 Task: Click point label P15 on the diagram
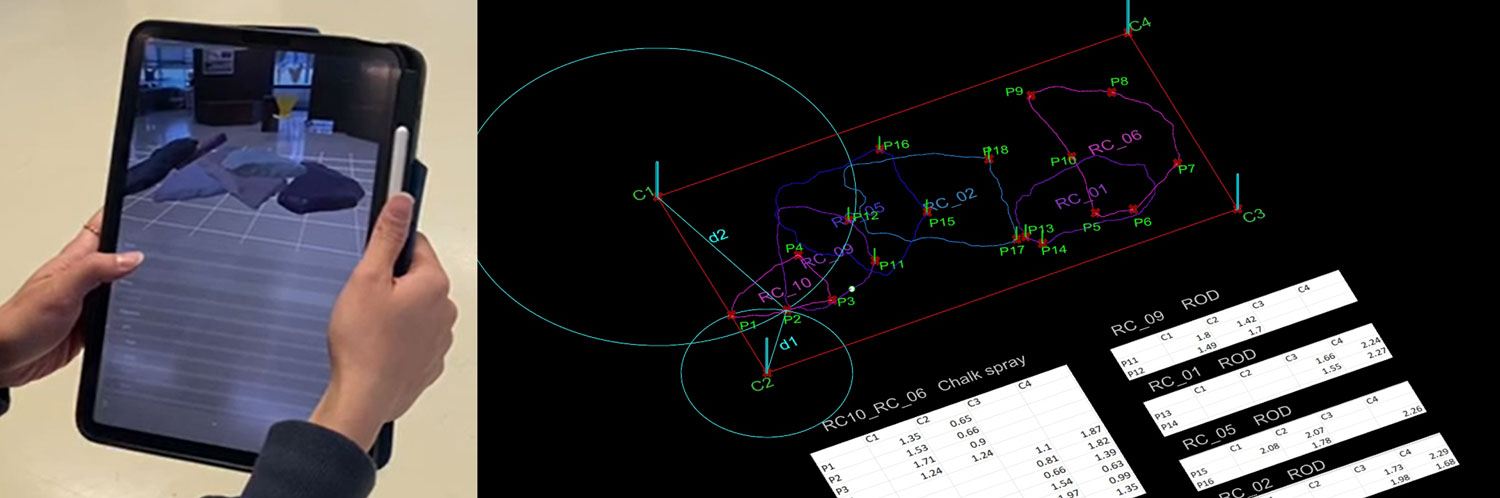tap(942, 222)
